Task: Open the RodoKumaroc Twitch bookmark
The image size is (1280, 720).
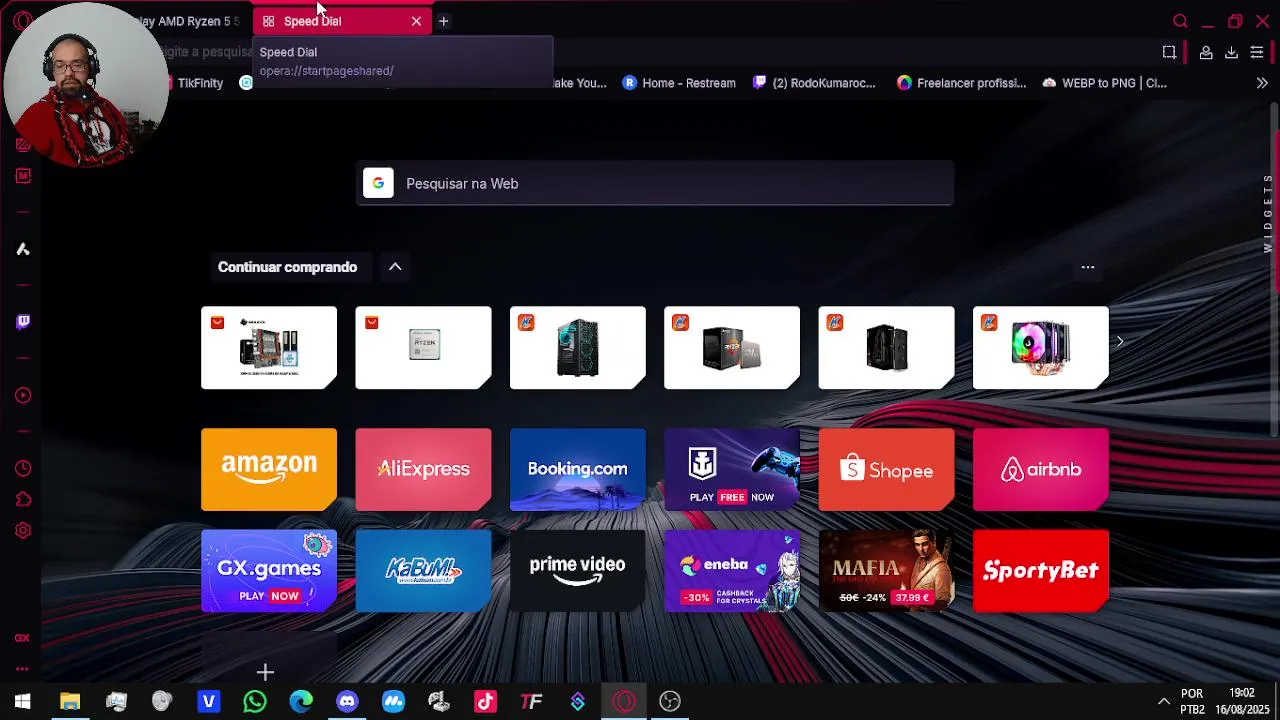Action: pos(815,83)
